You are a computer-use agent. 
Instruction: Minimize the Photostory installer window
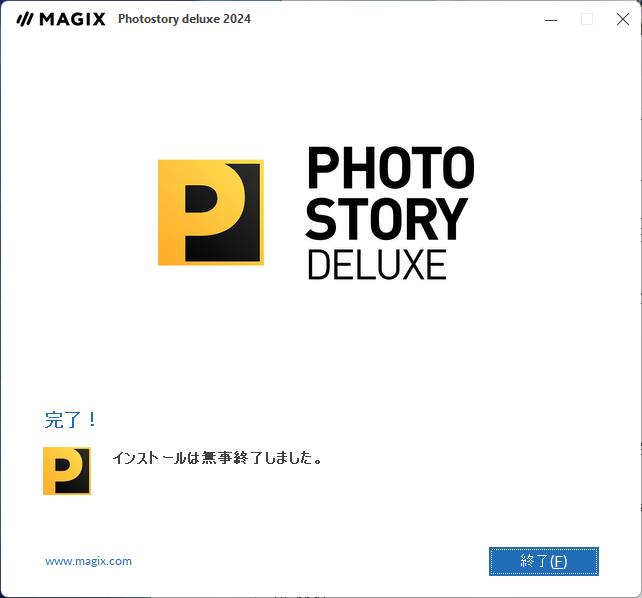point(551,19)
